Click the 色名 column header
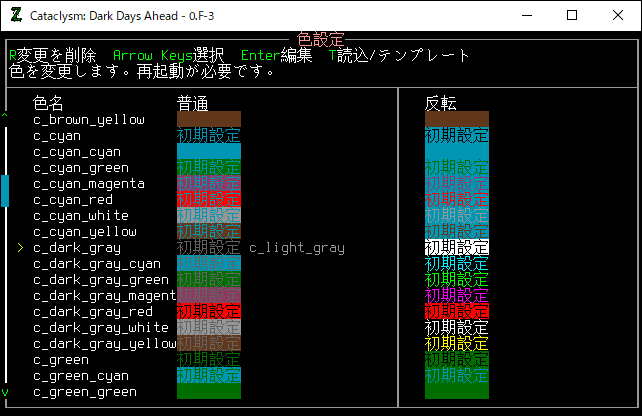 coord(49,103)
